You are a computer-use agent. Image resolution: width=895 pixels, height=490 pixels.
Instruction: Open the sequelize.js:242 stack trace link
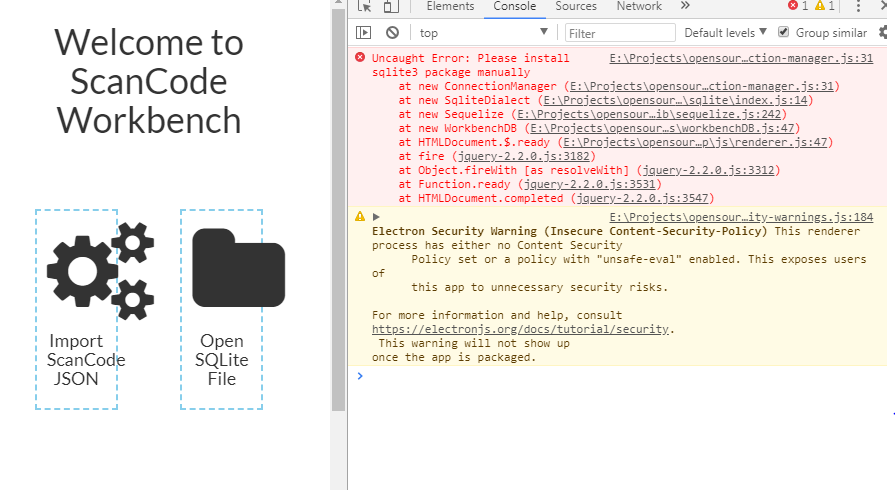[649, 114]
